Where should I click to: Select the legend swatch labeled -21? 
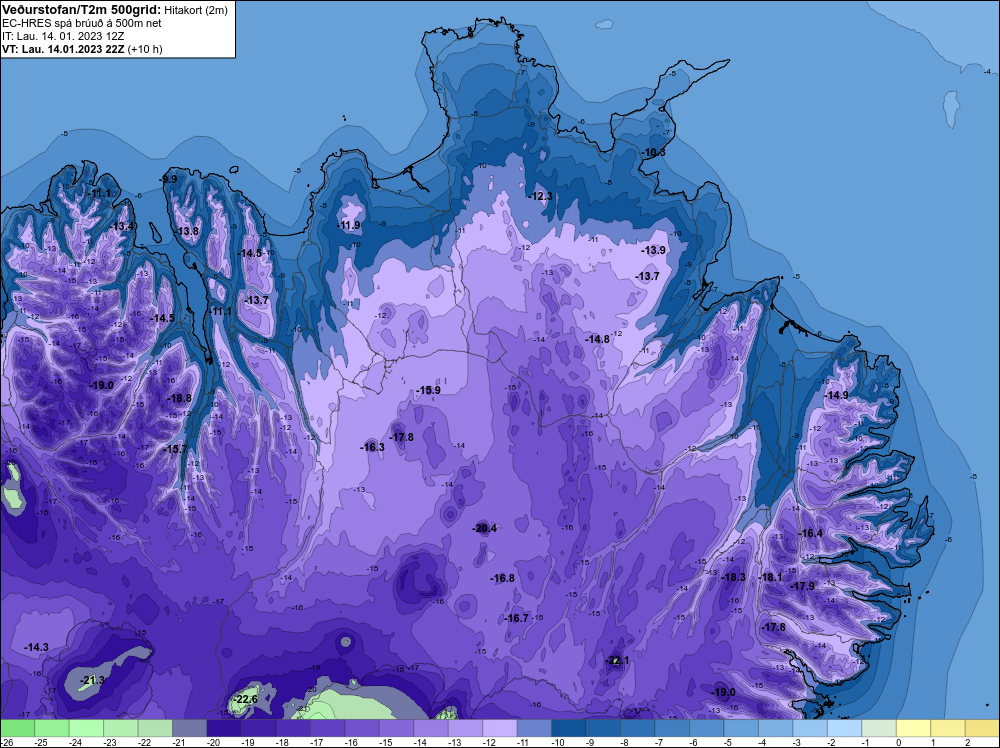[x=189, y=728]
